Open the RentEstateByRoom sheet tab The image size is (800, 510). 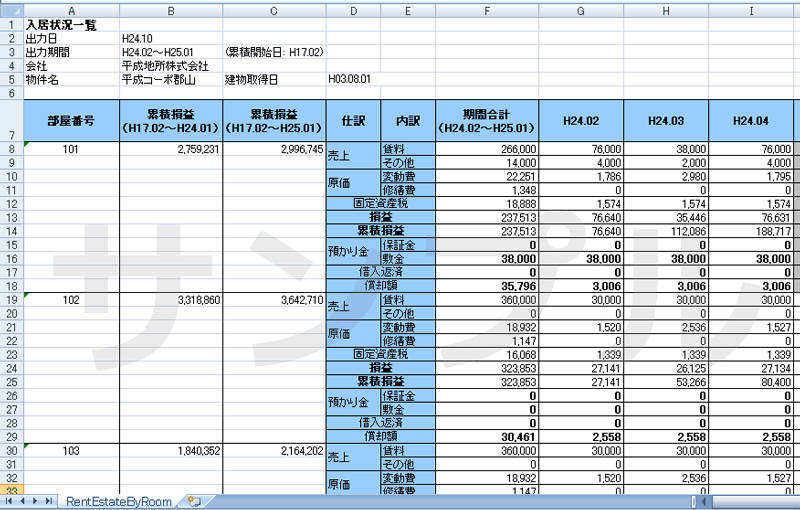(118, 501)
